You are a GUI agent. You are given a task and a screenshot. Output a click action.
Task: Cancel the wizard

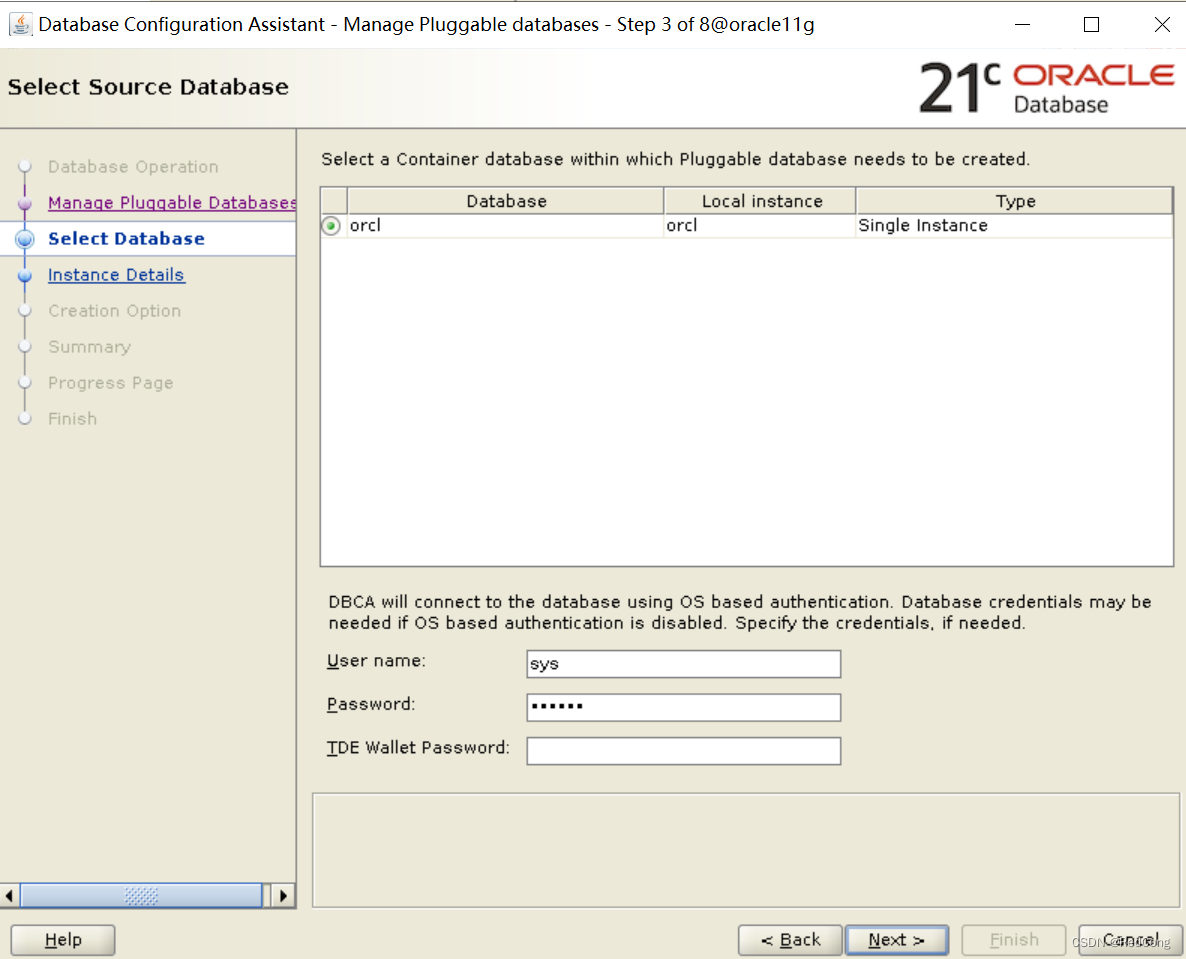point(1130,940)
